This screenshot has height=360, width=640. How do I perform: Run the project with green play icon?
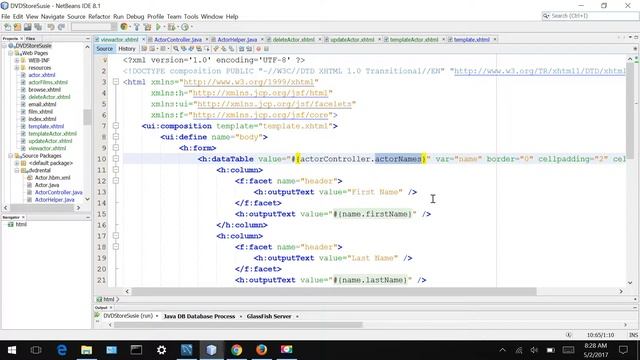click(158, 27)
